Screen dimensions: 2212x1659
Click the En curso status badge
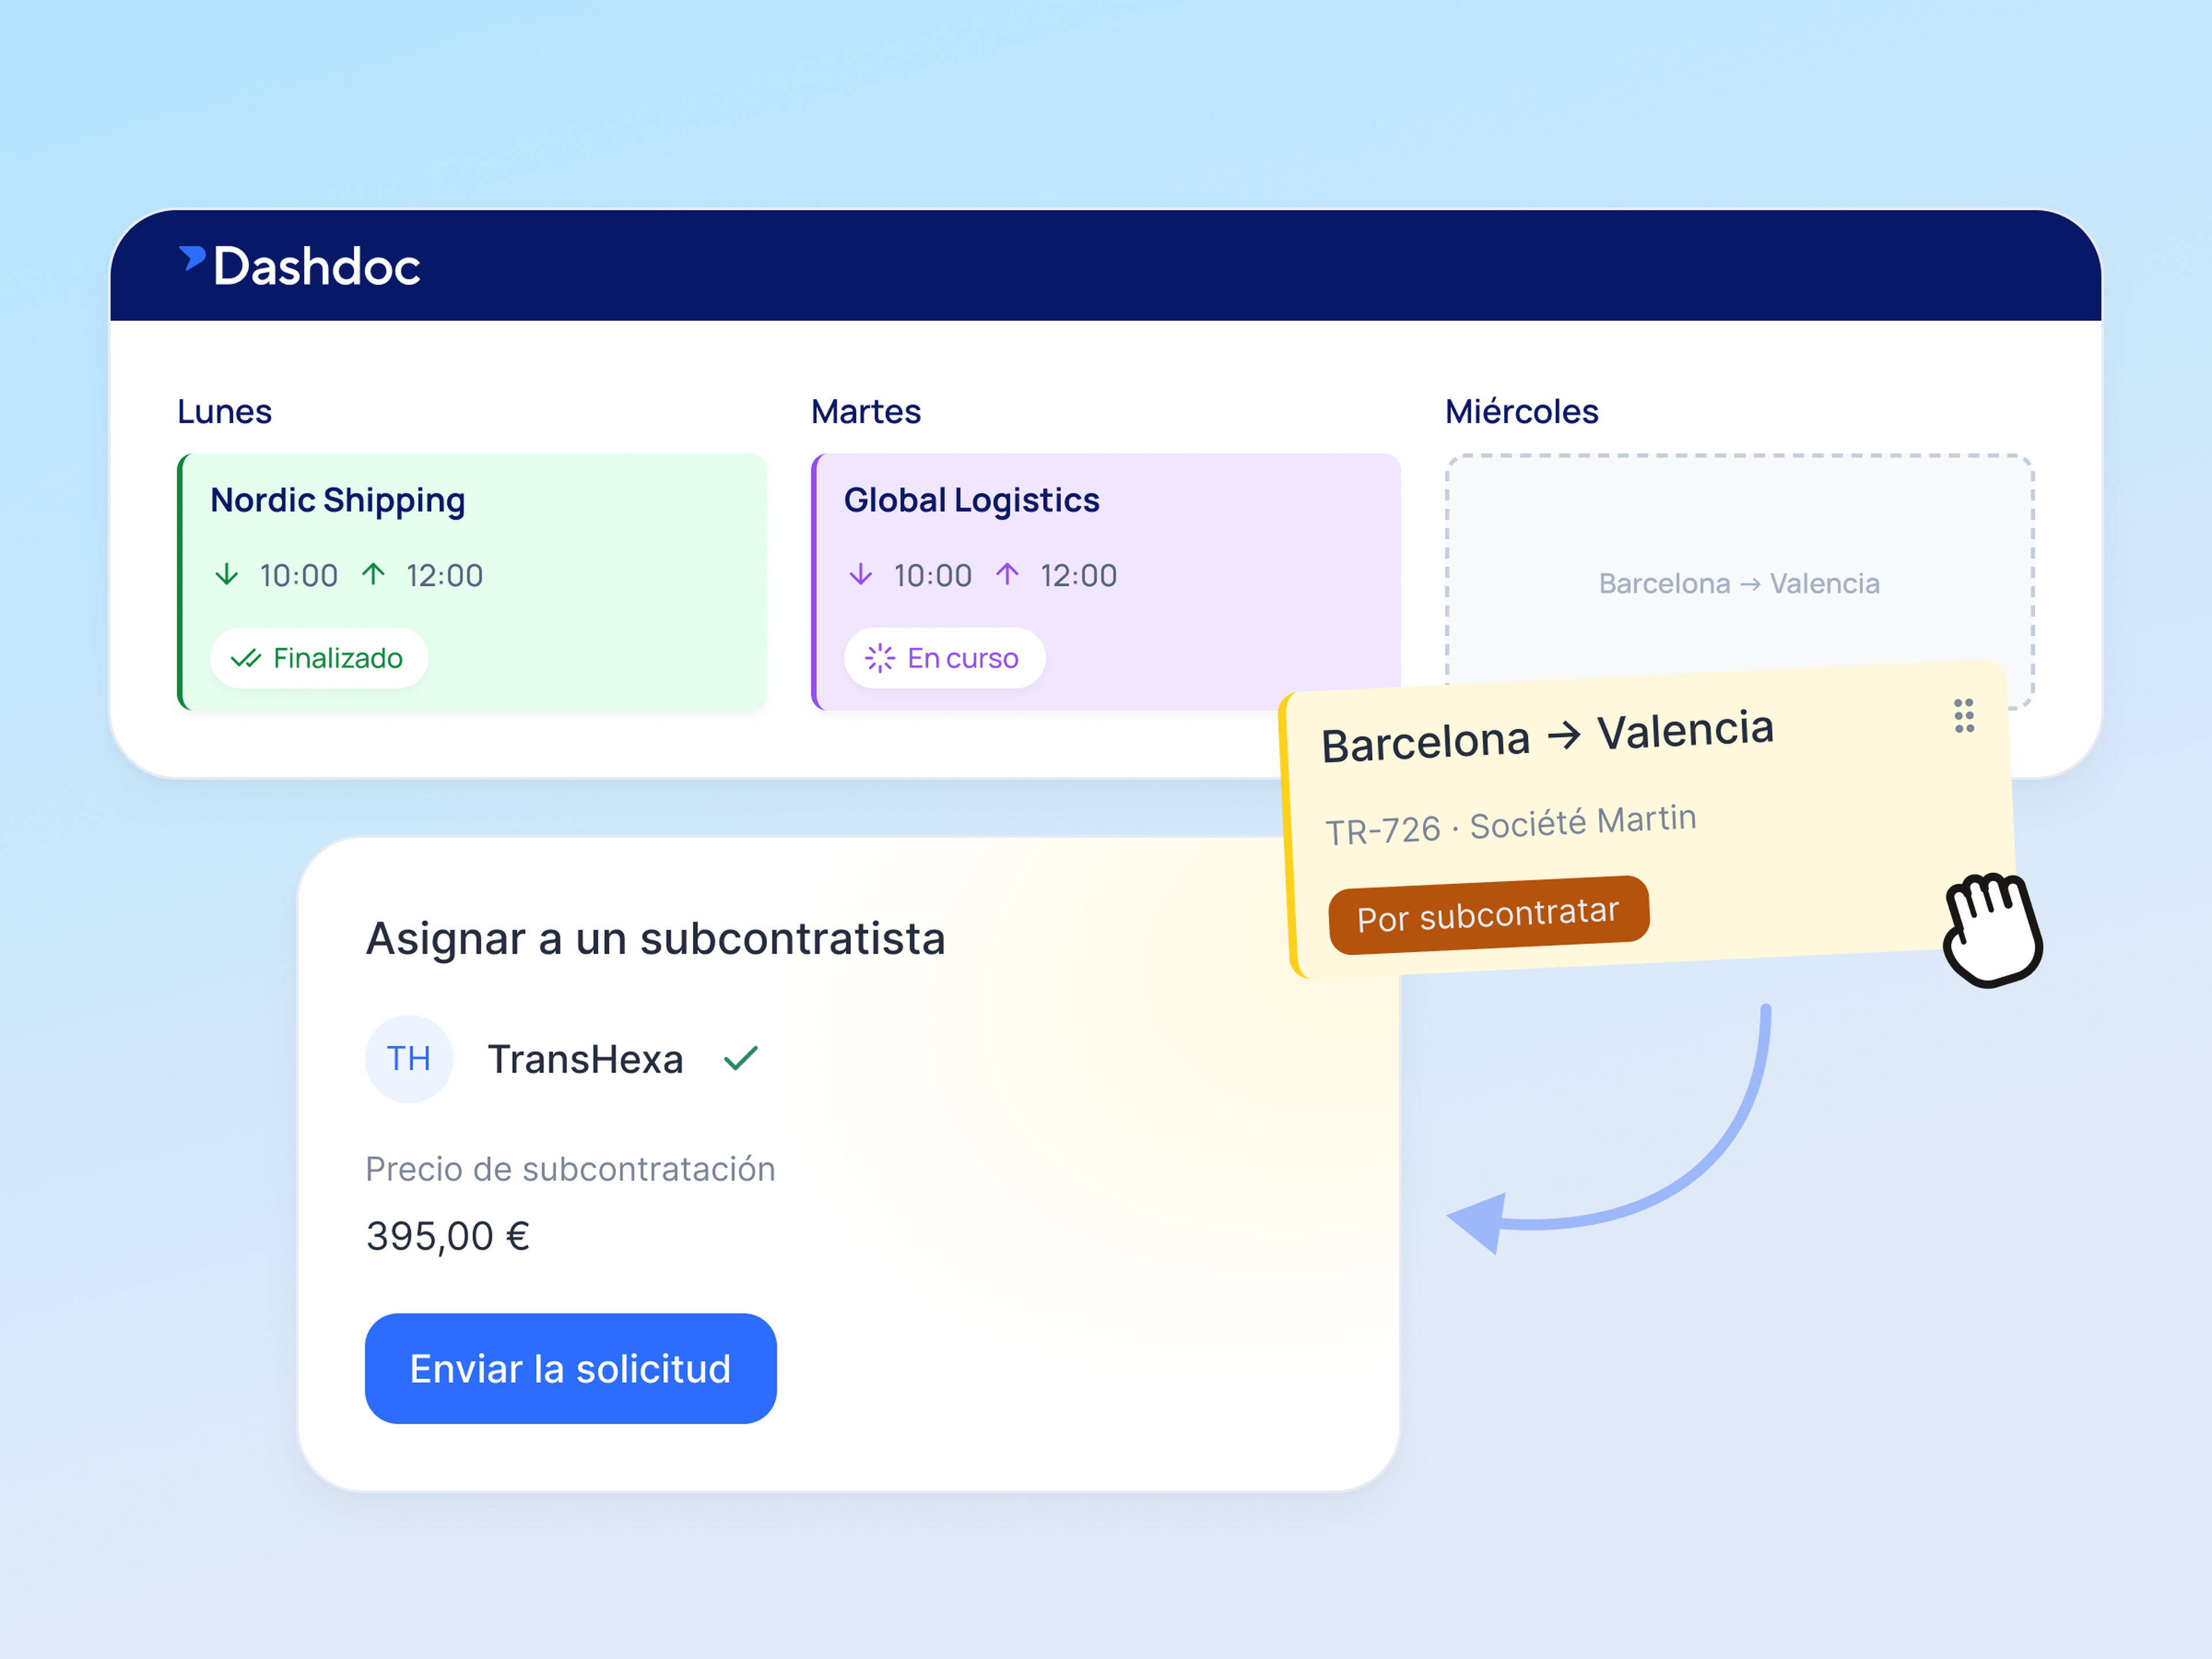pyautogui.click(x=944, y=658)
